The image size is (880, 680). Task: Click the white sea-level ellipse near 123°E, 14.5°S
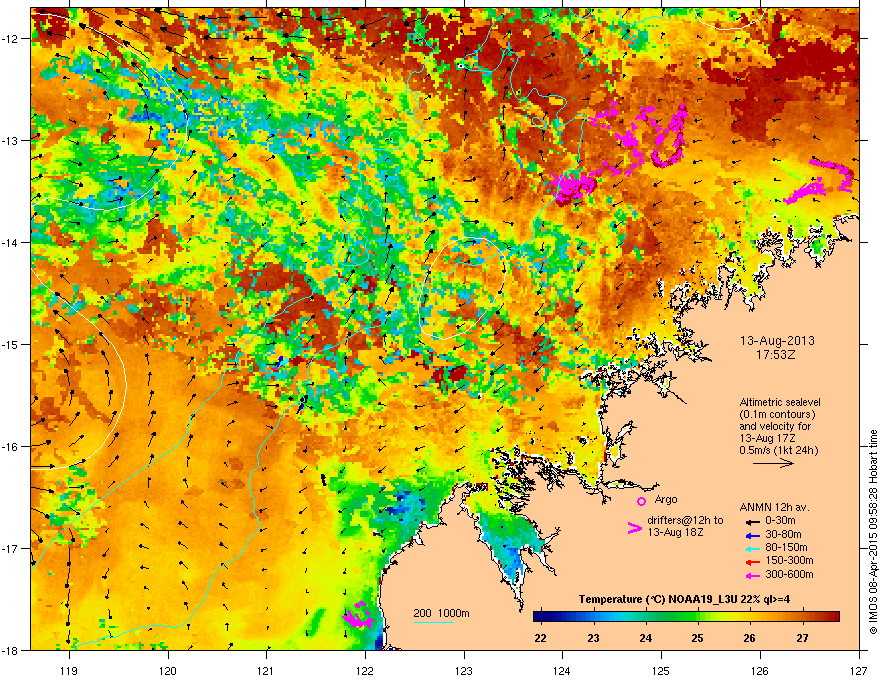pos(463,288)
